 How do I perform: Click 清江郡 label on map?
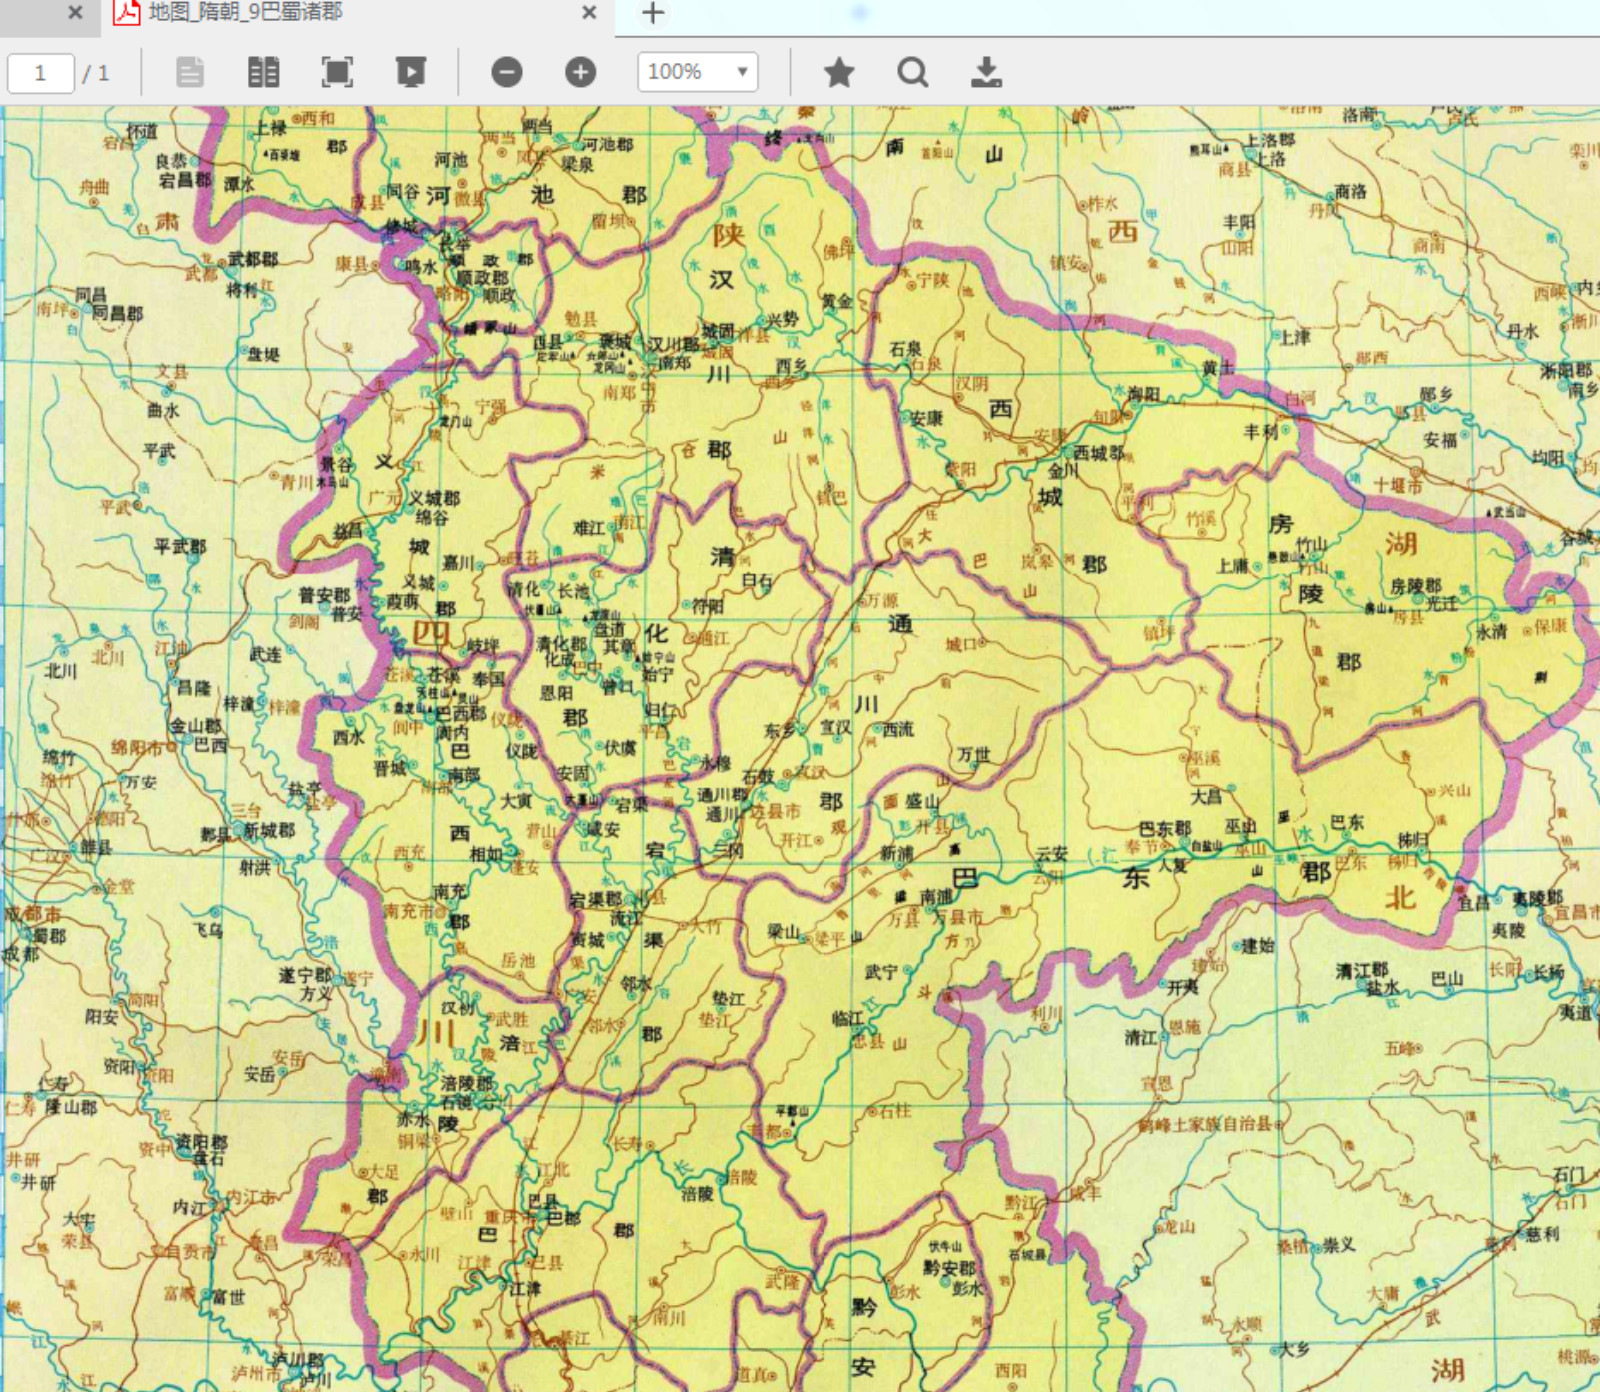pyautogui.click(x=1362, y=970)
